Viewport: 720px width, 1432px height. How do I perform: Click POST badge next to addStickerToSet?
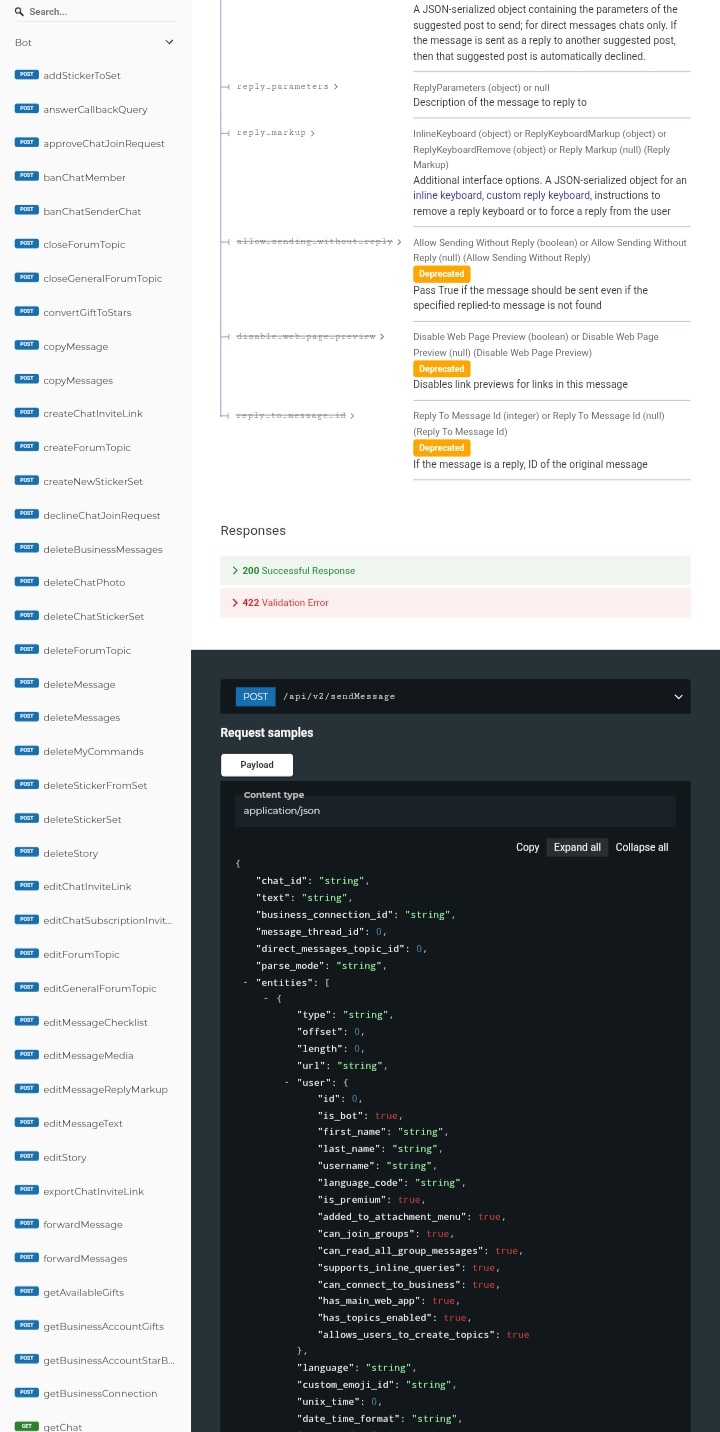point(27,75)
